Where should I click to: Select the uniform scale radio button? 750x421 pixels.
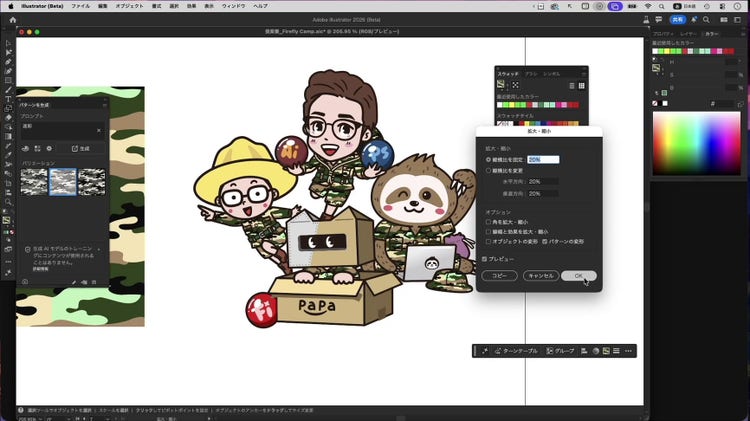tap(488, 159)
